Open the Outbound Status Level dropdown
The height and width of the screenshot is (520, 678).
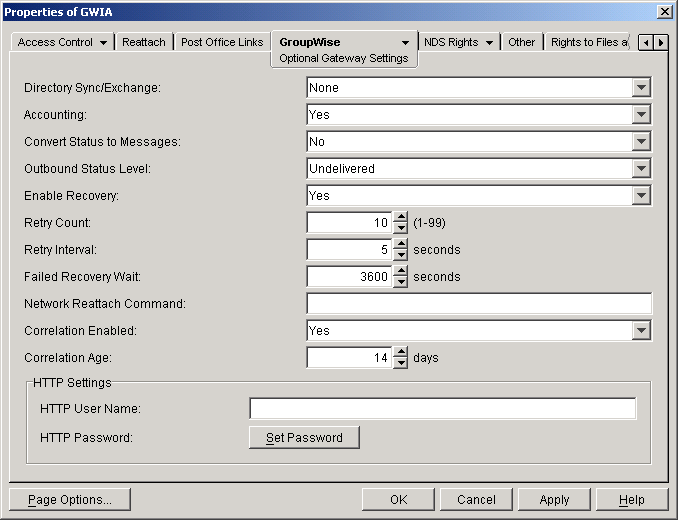coord(641,169)
